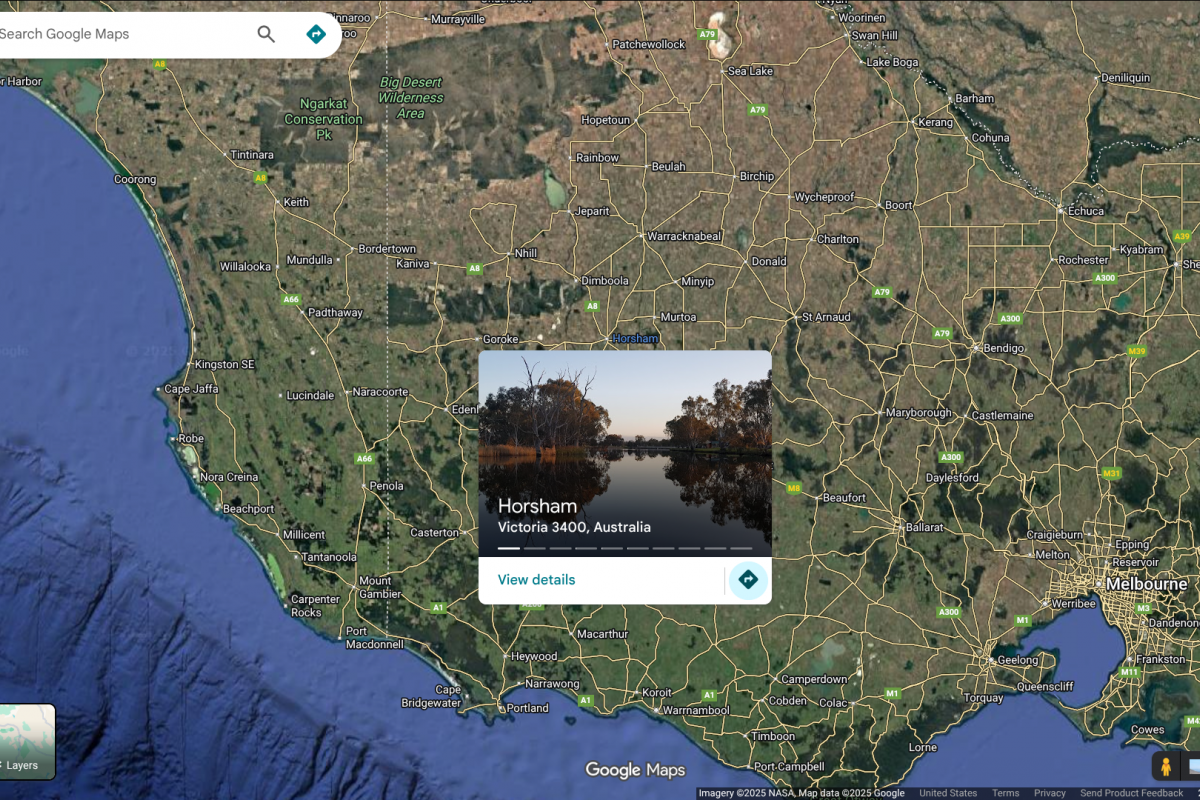The width and height of the screenshot is (1200, 800).
Task: Click the M8 highway shield near Beaufort
Action: (x=794, y=488)
